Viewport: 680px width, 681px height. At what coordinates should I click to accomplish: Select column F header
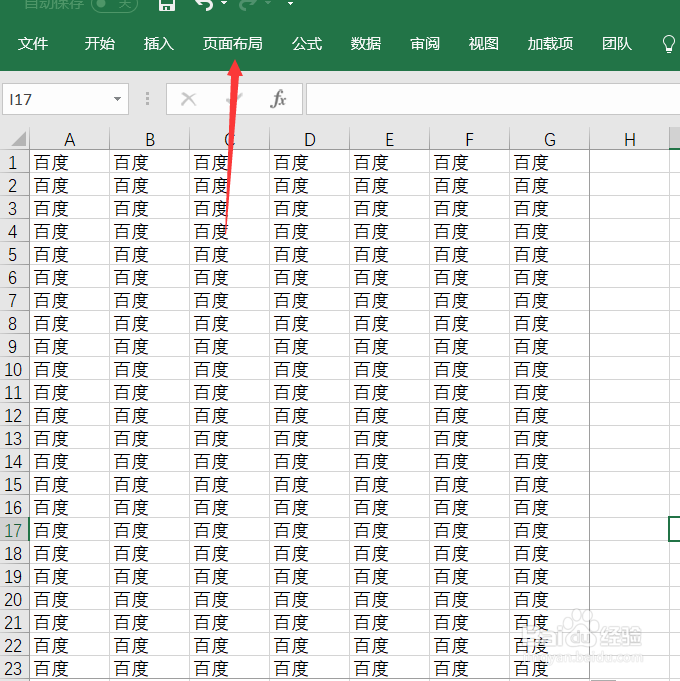click(x=469, y=139)
